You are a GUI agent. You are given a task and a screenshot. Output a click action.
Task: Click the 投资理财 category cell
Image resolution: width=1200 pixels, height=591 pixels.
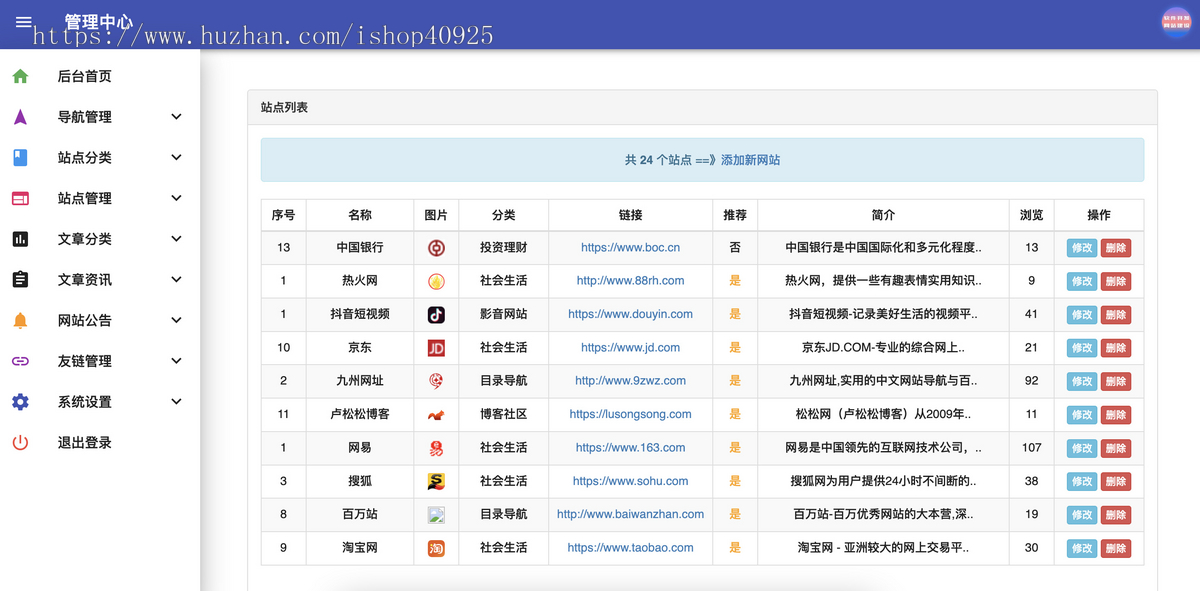tap(503, 247)
